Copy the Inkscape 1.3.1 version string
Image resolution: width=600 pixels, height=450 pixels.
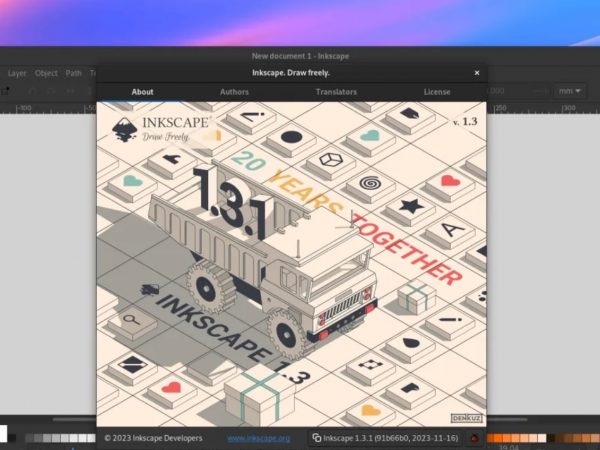click(x=385, y=438)
